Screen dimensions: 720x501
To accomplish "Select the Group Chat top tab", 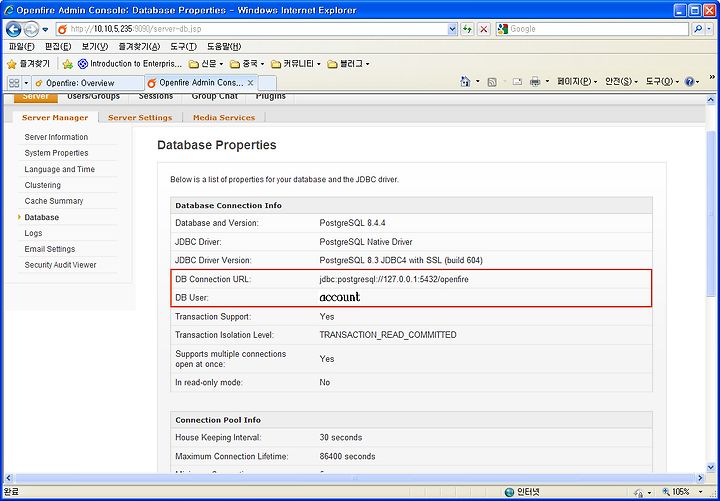I will point(214,96).
